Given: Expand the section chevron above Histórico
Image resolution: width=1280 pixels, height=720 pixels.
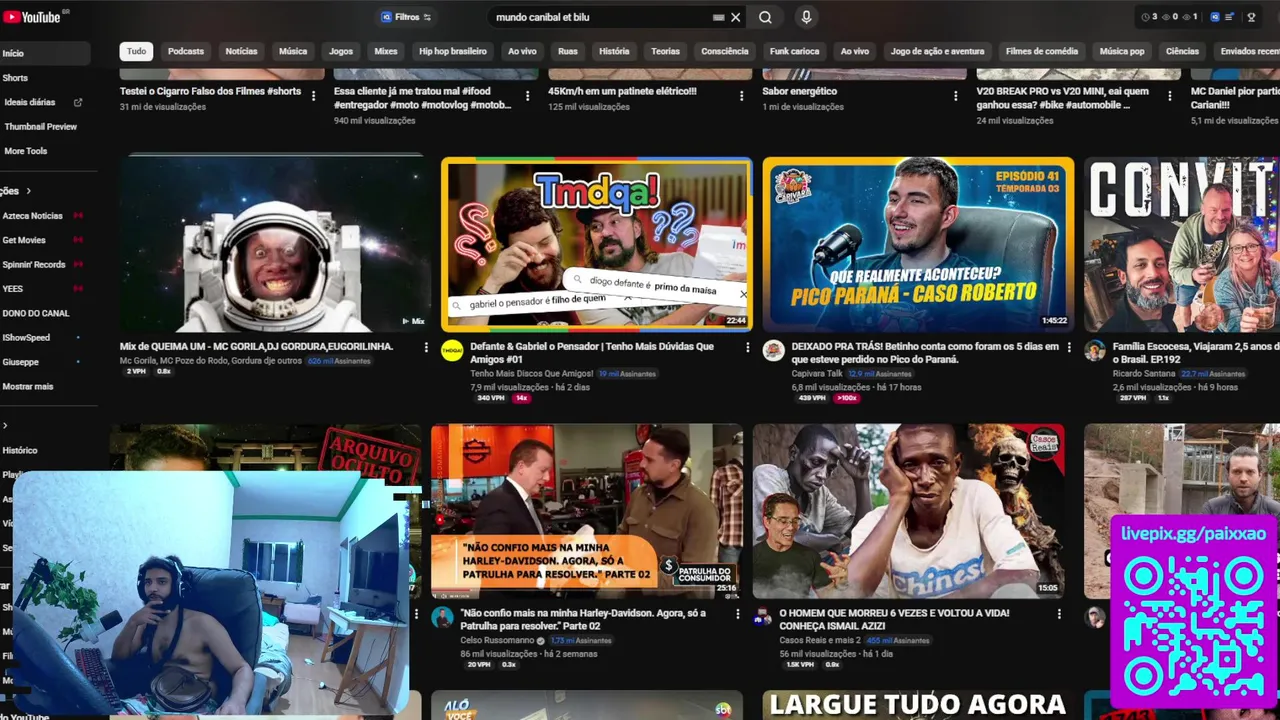Looking at the screenshot, I should (x=5, y=426).
